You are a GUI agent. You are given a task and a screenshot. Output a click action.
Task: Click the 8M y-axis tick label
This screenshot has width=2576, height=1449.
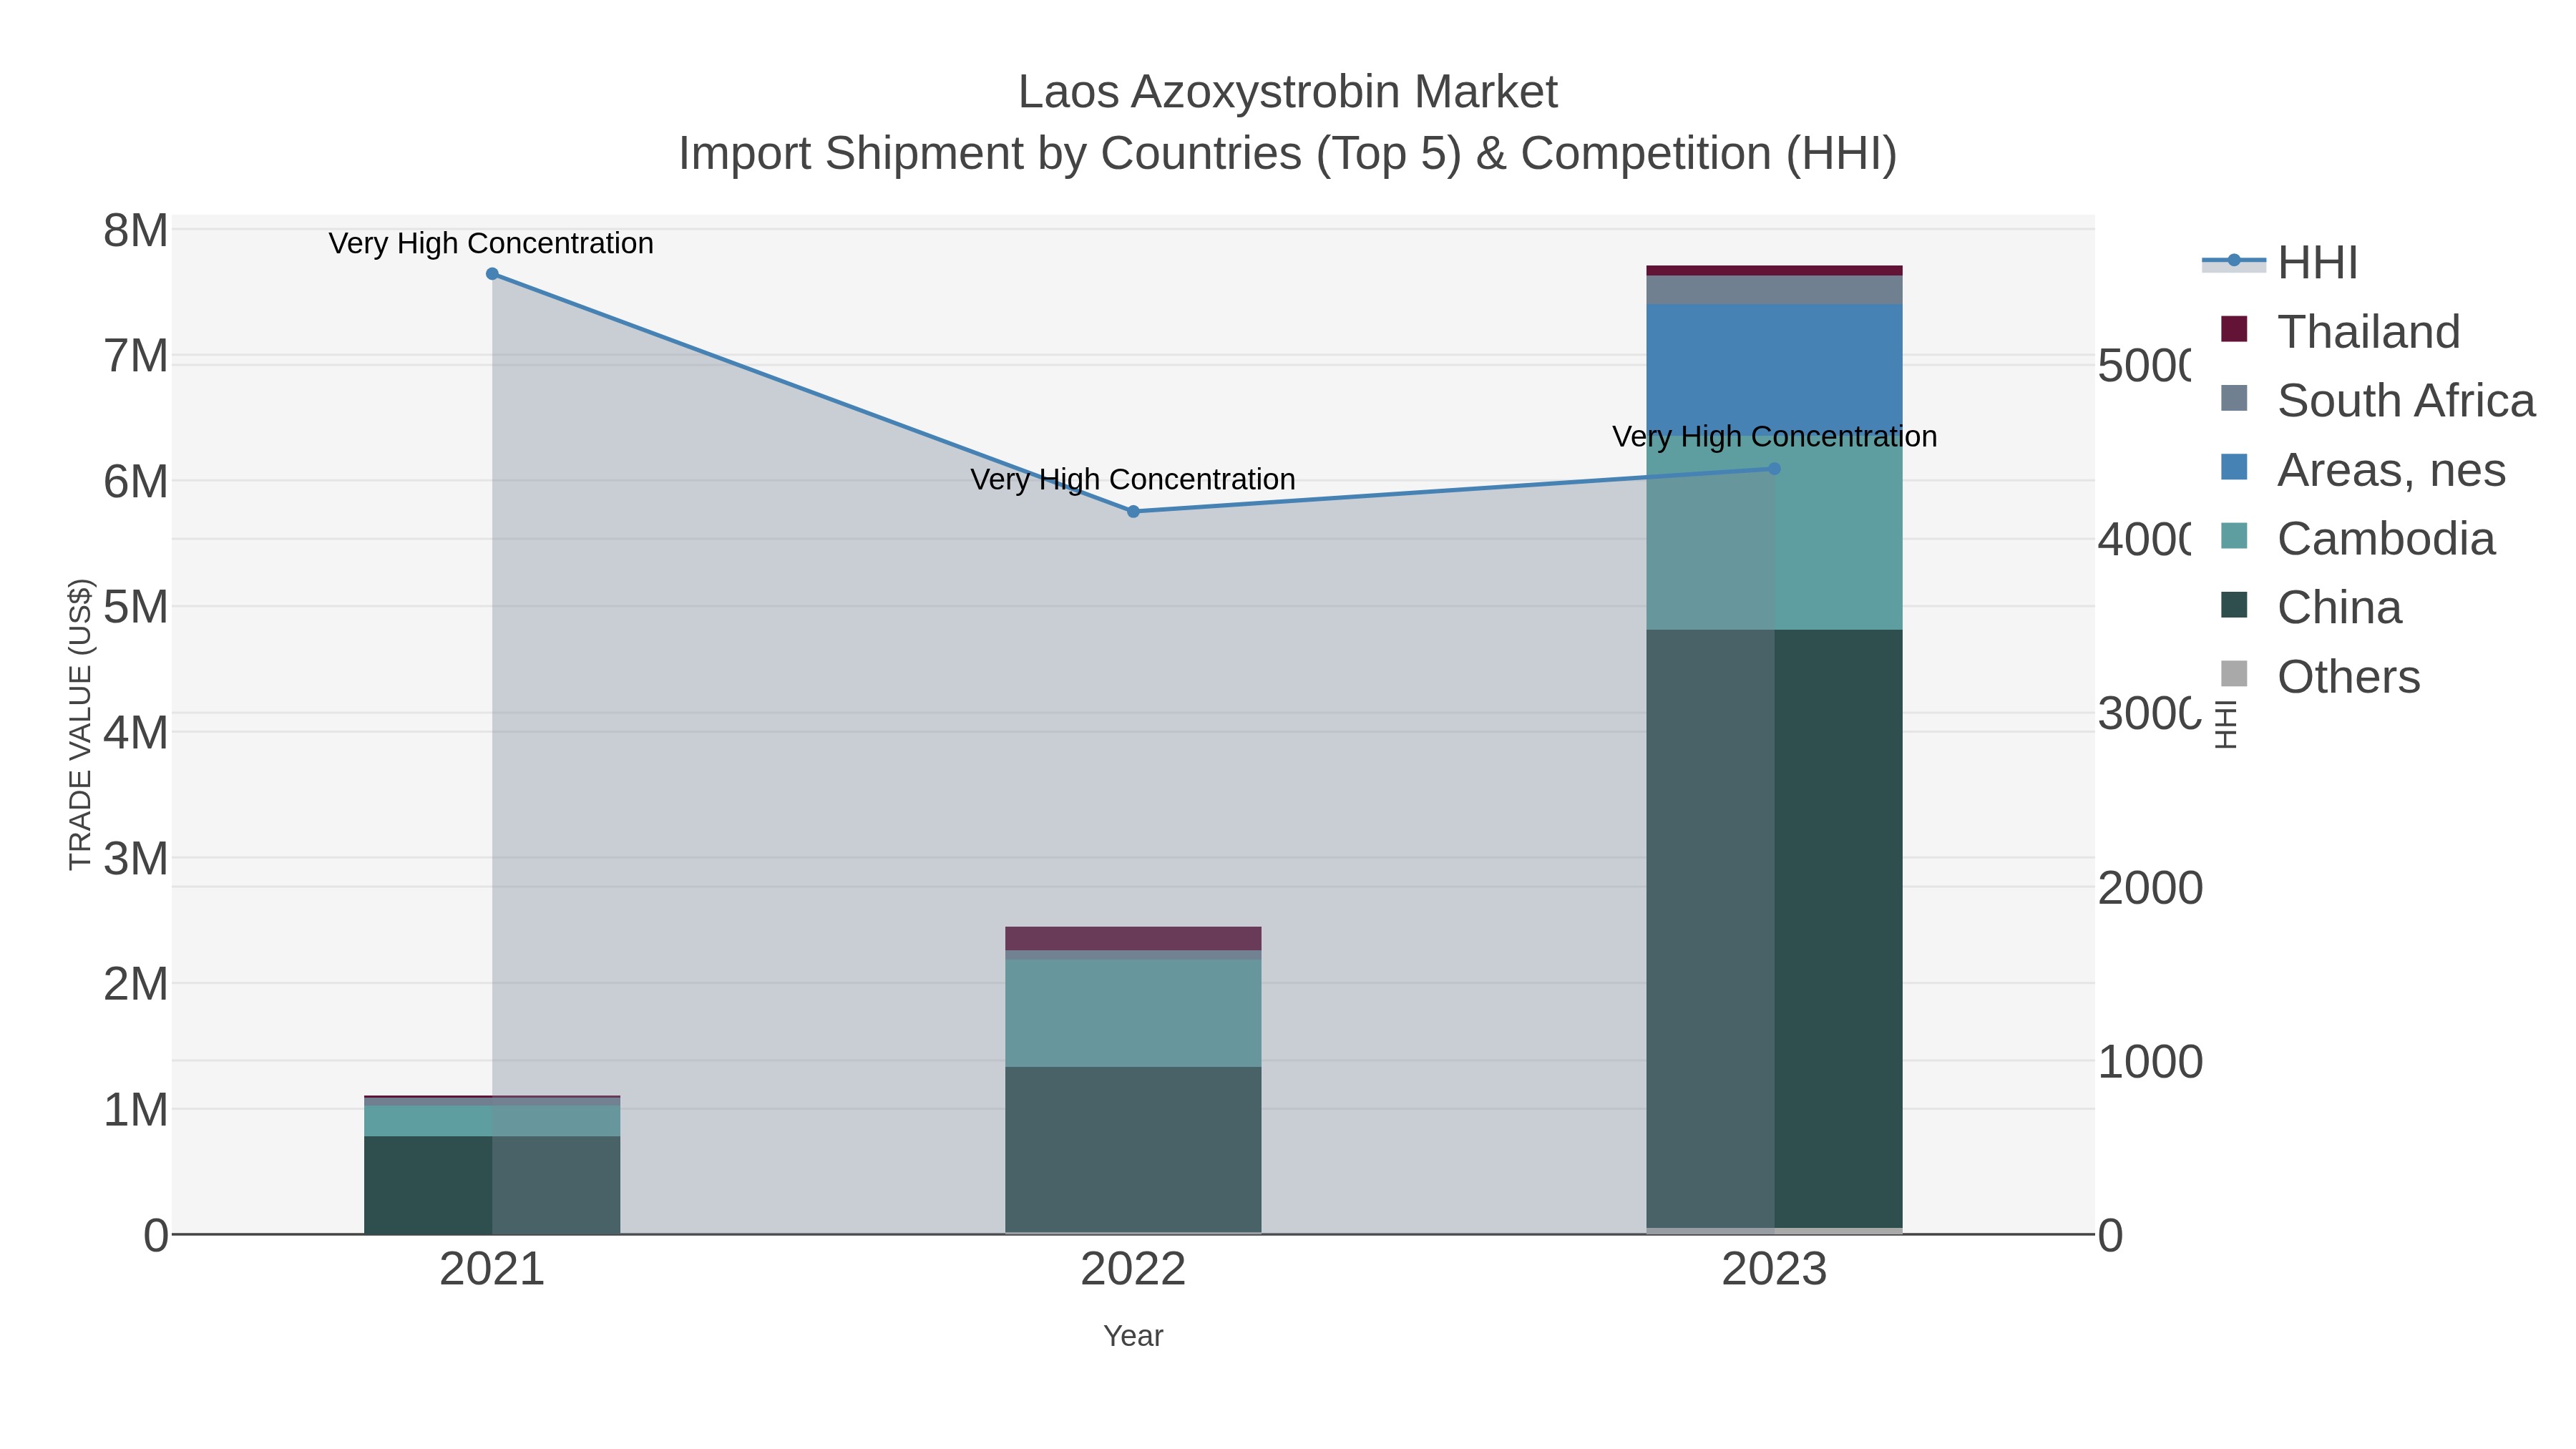point(136,231)
